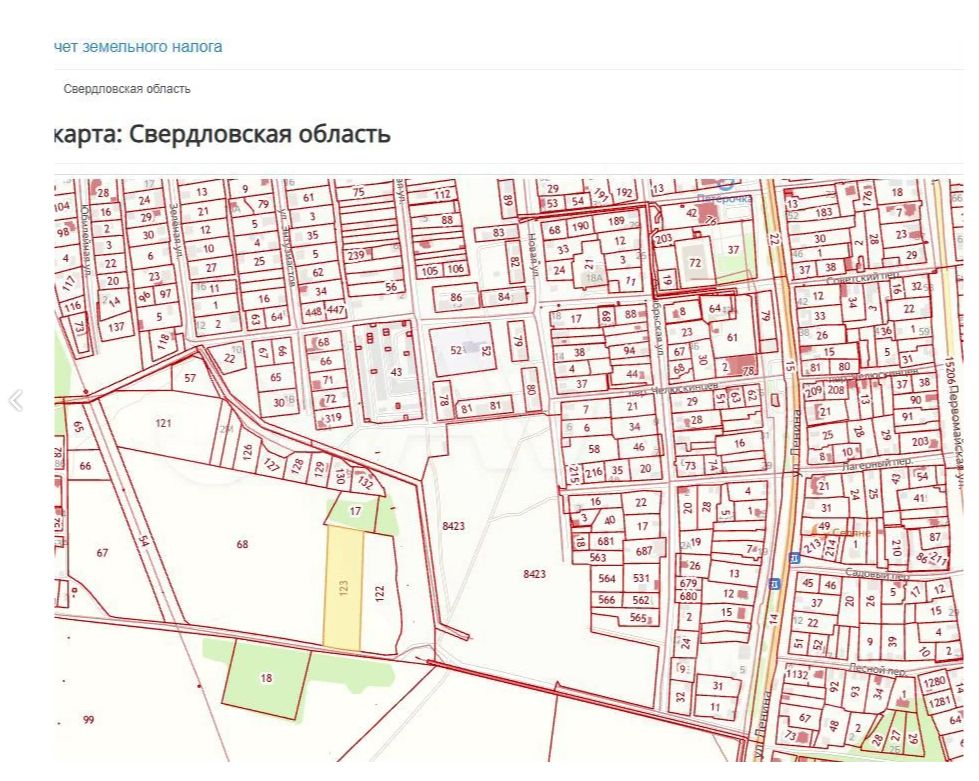Click the previous image chevron arrow
Image resolution: width=979 pixels, height=781 pixels.
tap(16, 400)
